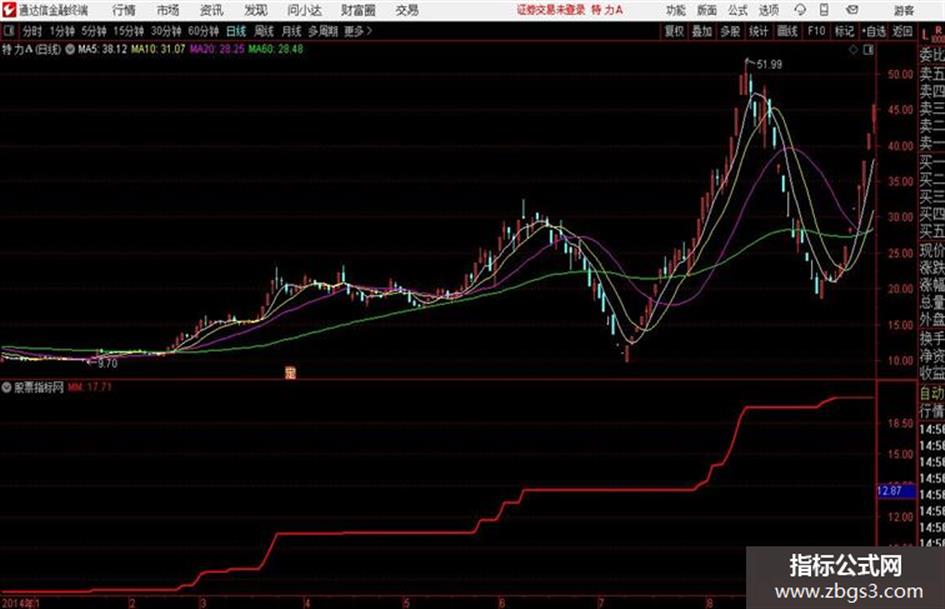The height and width of the screenshot is (609, 945).
Task: Click the 股票指标网 indicator name
Action: (x=39, y=387)
